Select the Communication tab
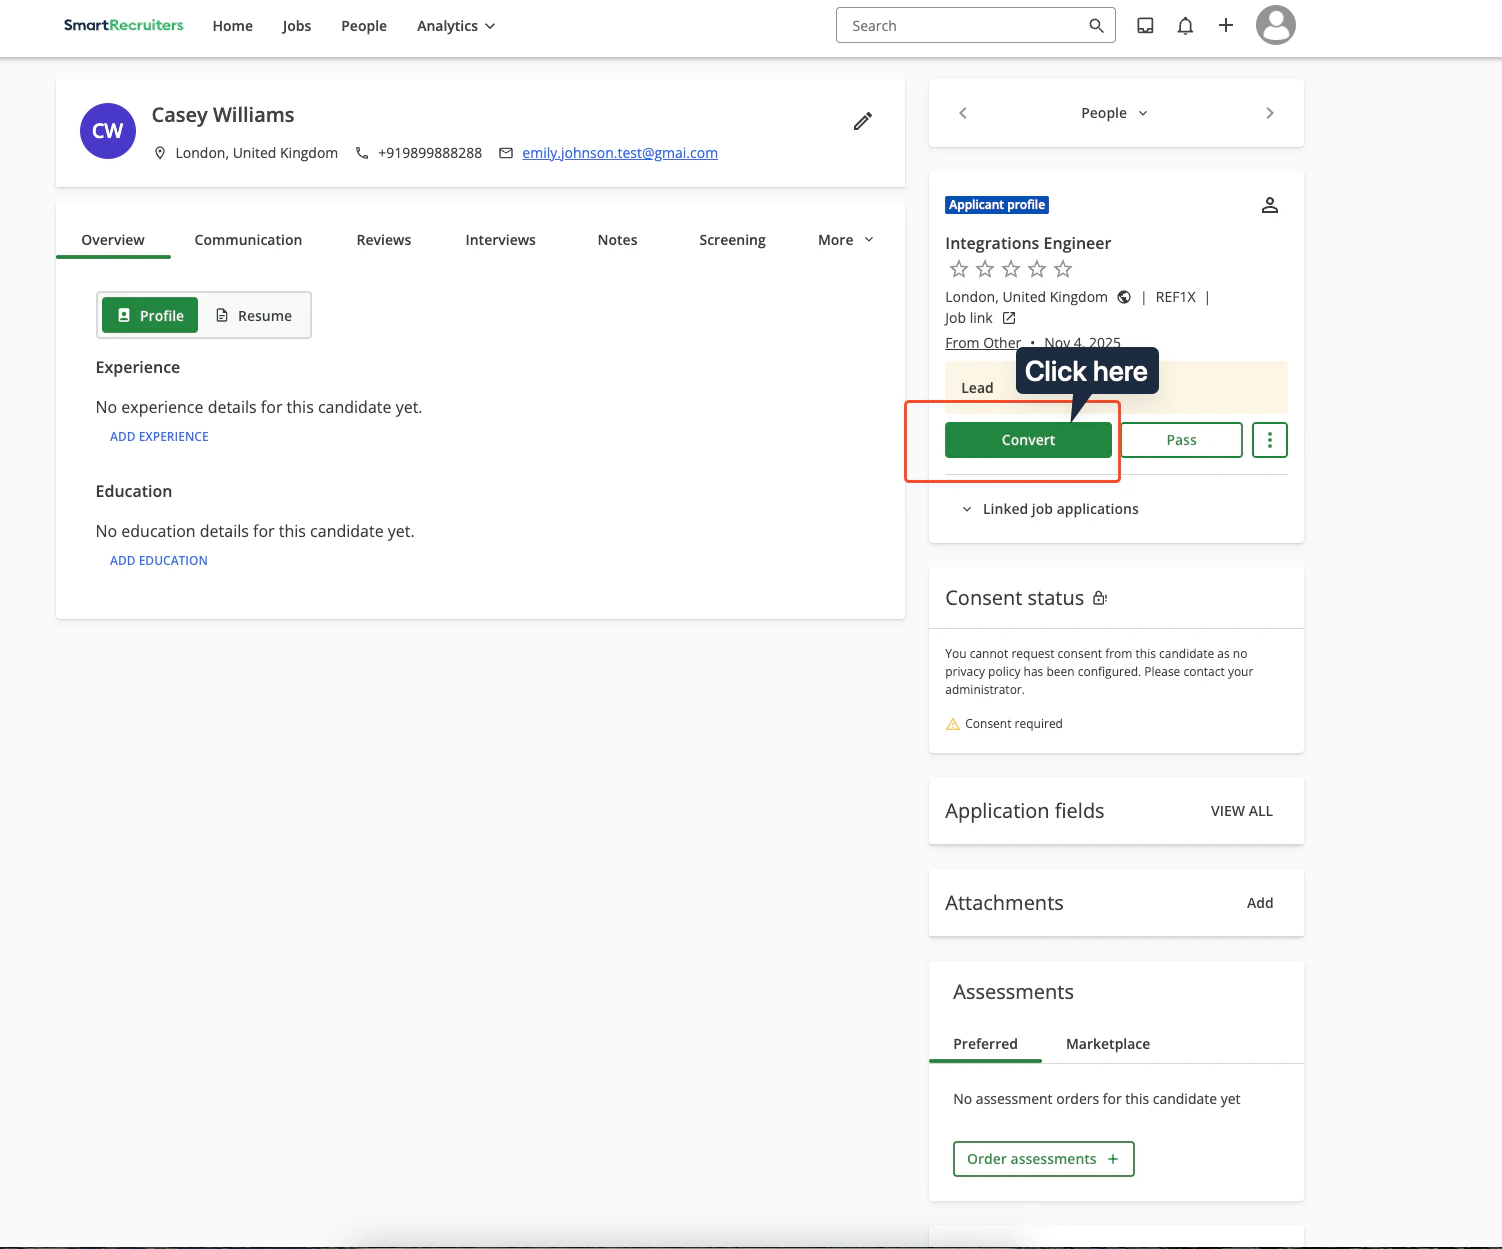Image resolution: width=1502 pixels, height=1249 pixels. coord(248,240)
